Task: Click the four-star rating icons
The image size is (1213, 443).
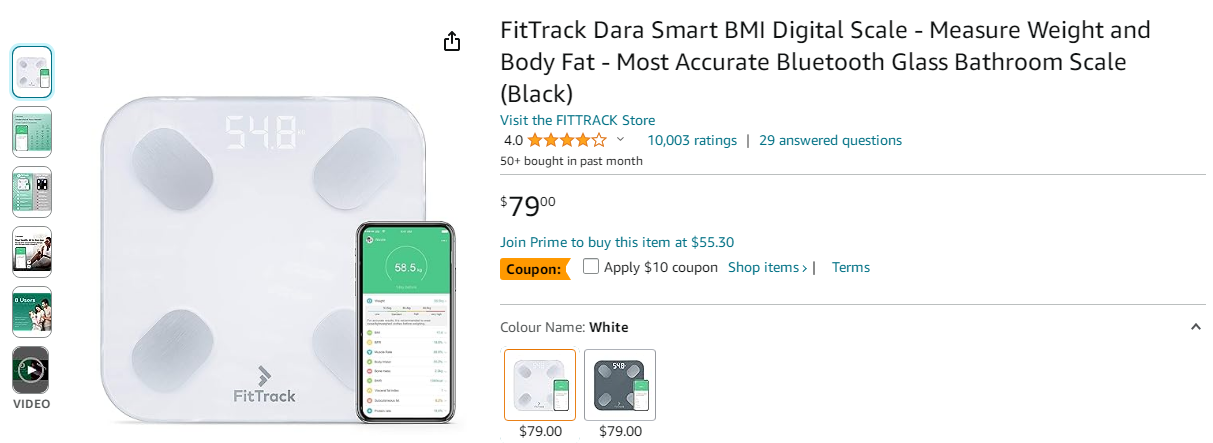Action: tap(566, 140)
